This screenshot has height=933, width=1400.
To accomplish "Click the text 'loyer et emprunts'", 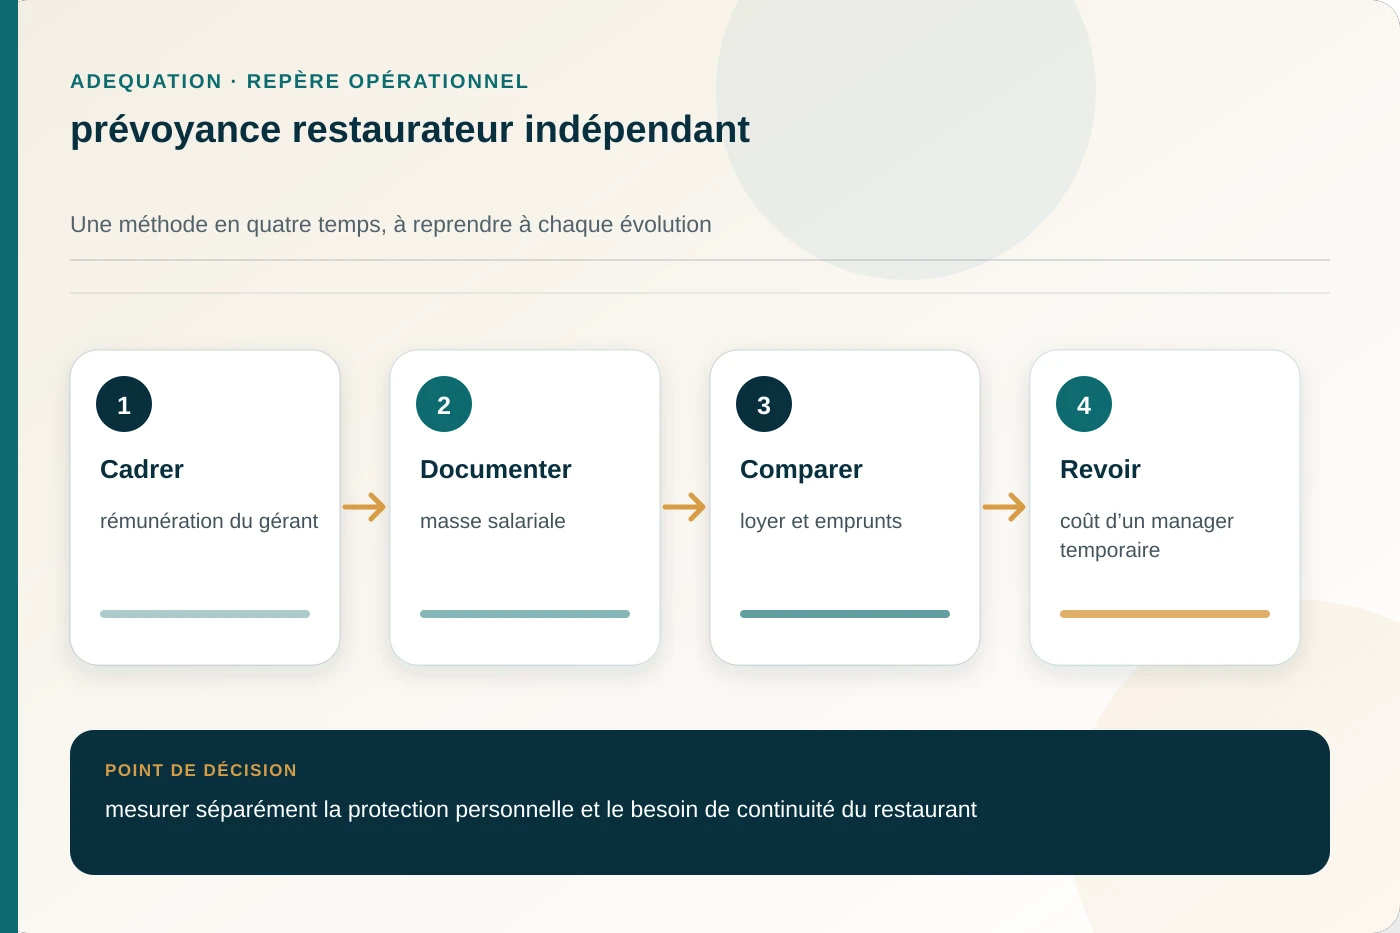I will (821, 521).
